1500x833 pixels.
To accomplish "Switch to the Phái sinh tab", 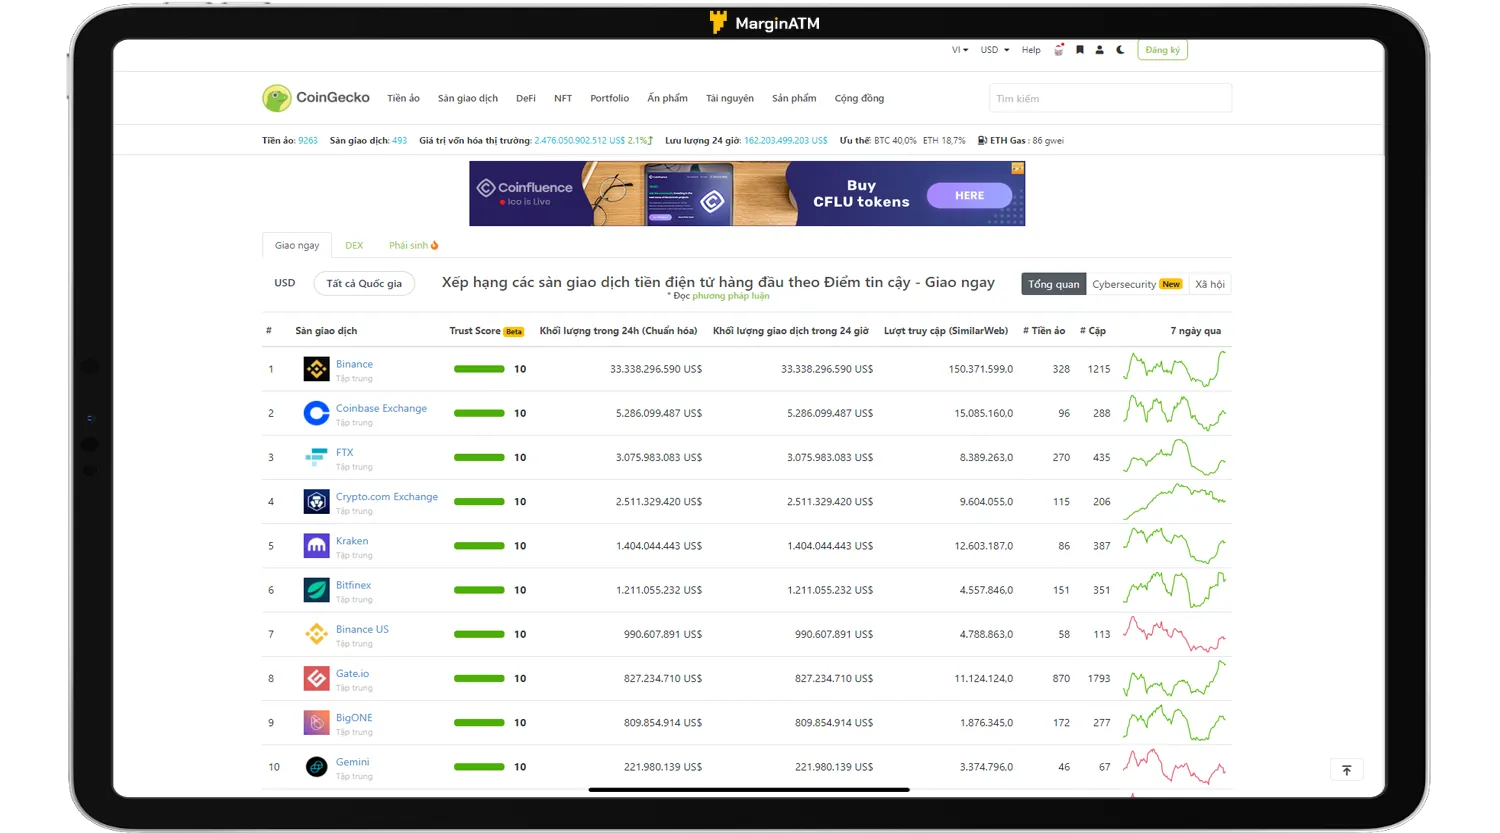I will (x=413, y=245).
